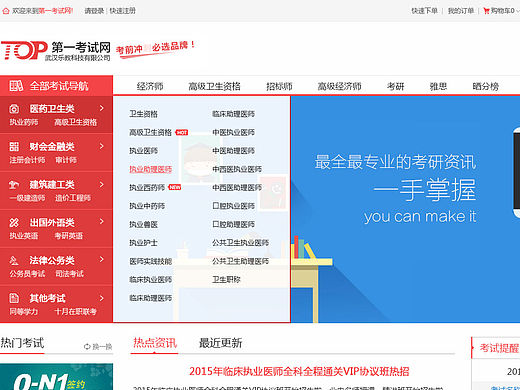The height and width of the screenshot is (390, 520).
Task: Click the 法律公务类 category icon
Action: [x=14, y=260]
